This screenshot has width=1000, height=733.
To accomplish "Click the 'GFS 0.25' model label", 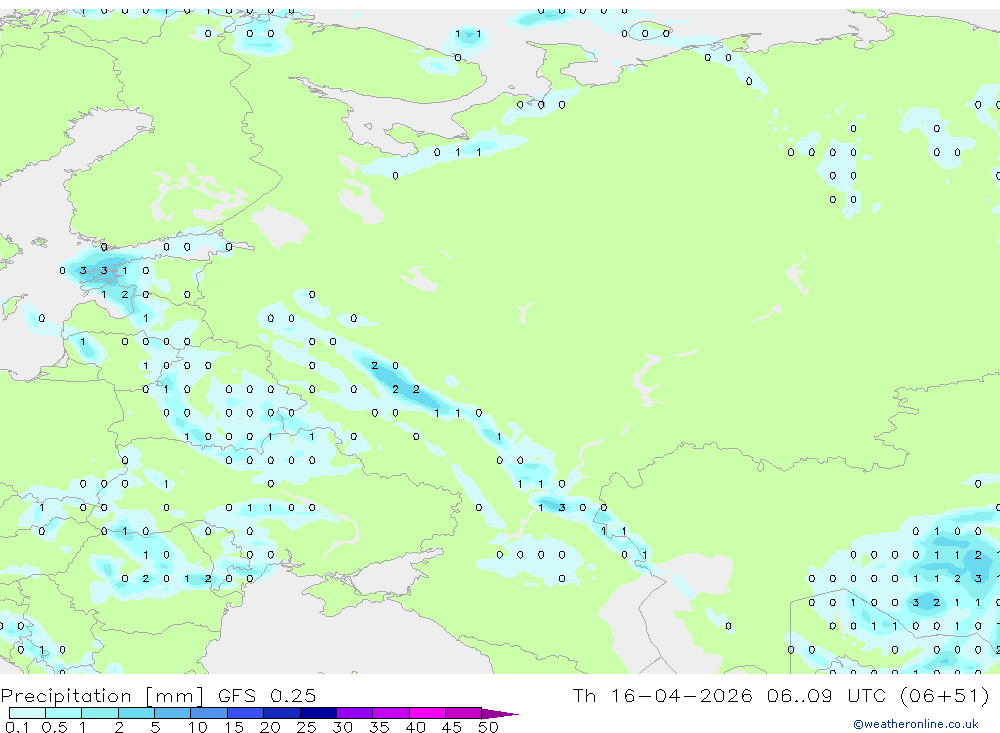I will click(x=267, y=695).
